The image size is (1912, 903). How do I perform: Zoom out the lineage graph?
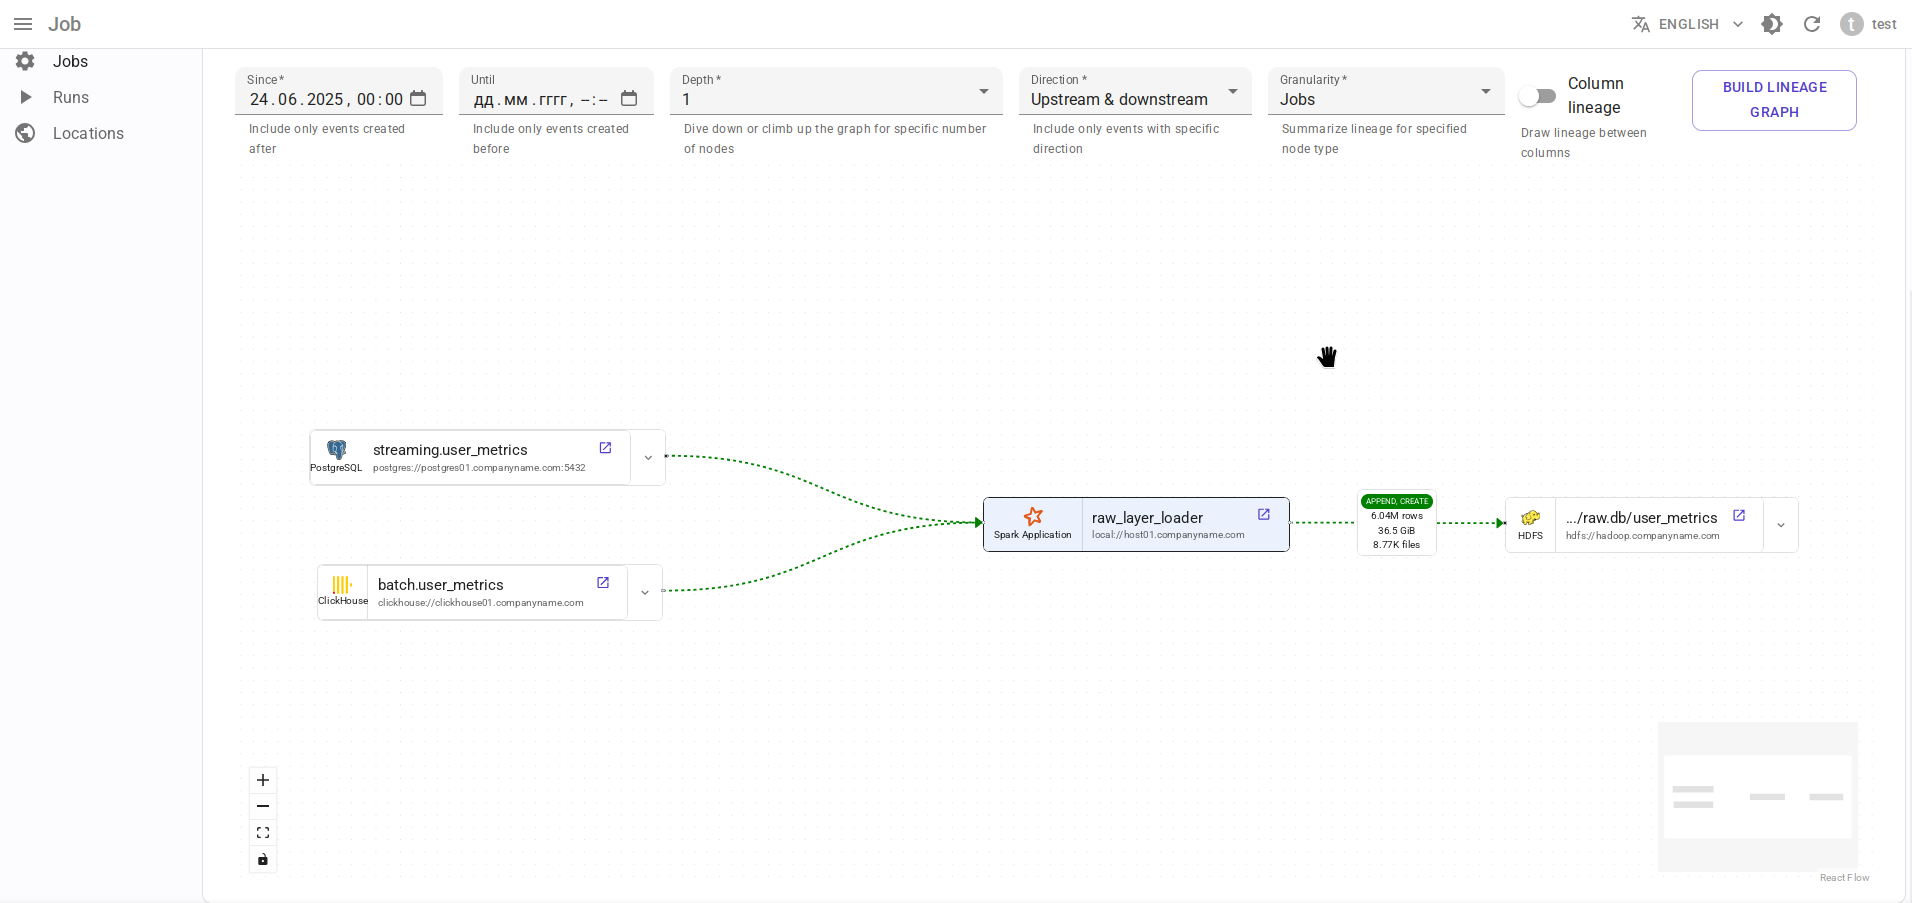(263, 806)
